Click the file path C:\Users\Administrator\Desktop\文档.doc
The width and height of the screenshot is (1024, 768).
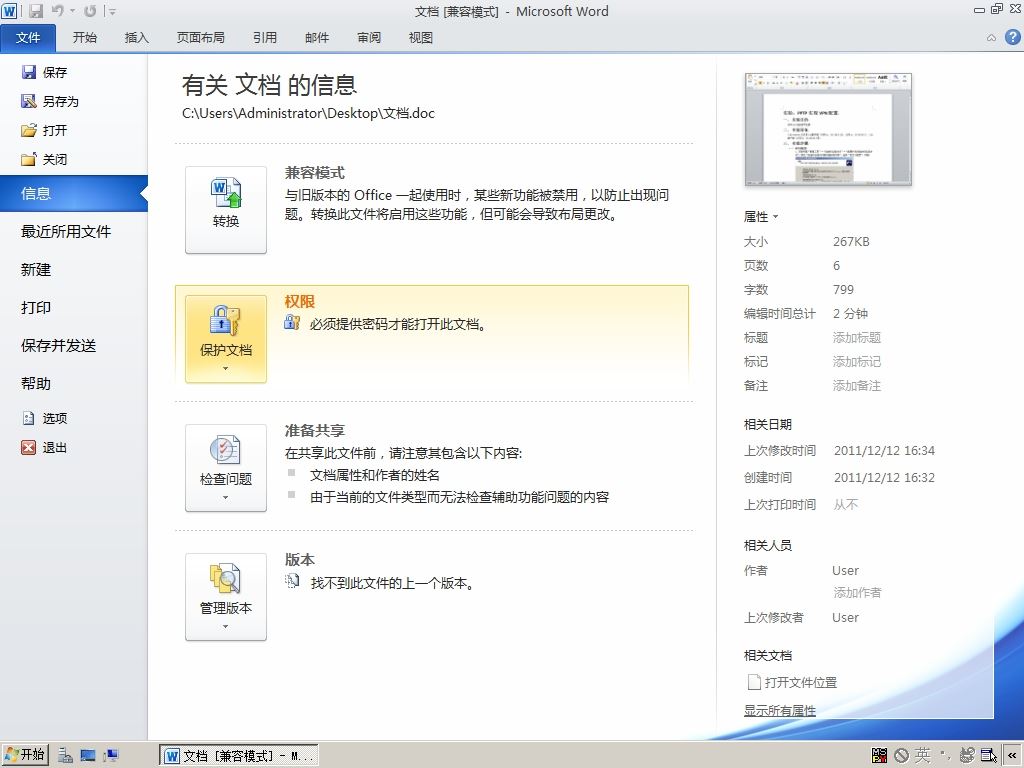(x=308, y=113)
